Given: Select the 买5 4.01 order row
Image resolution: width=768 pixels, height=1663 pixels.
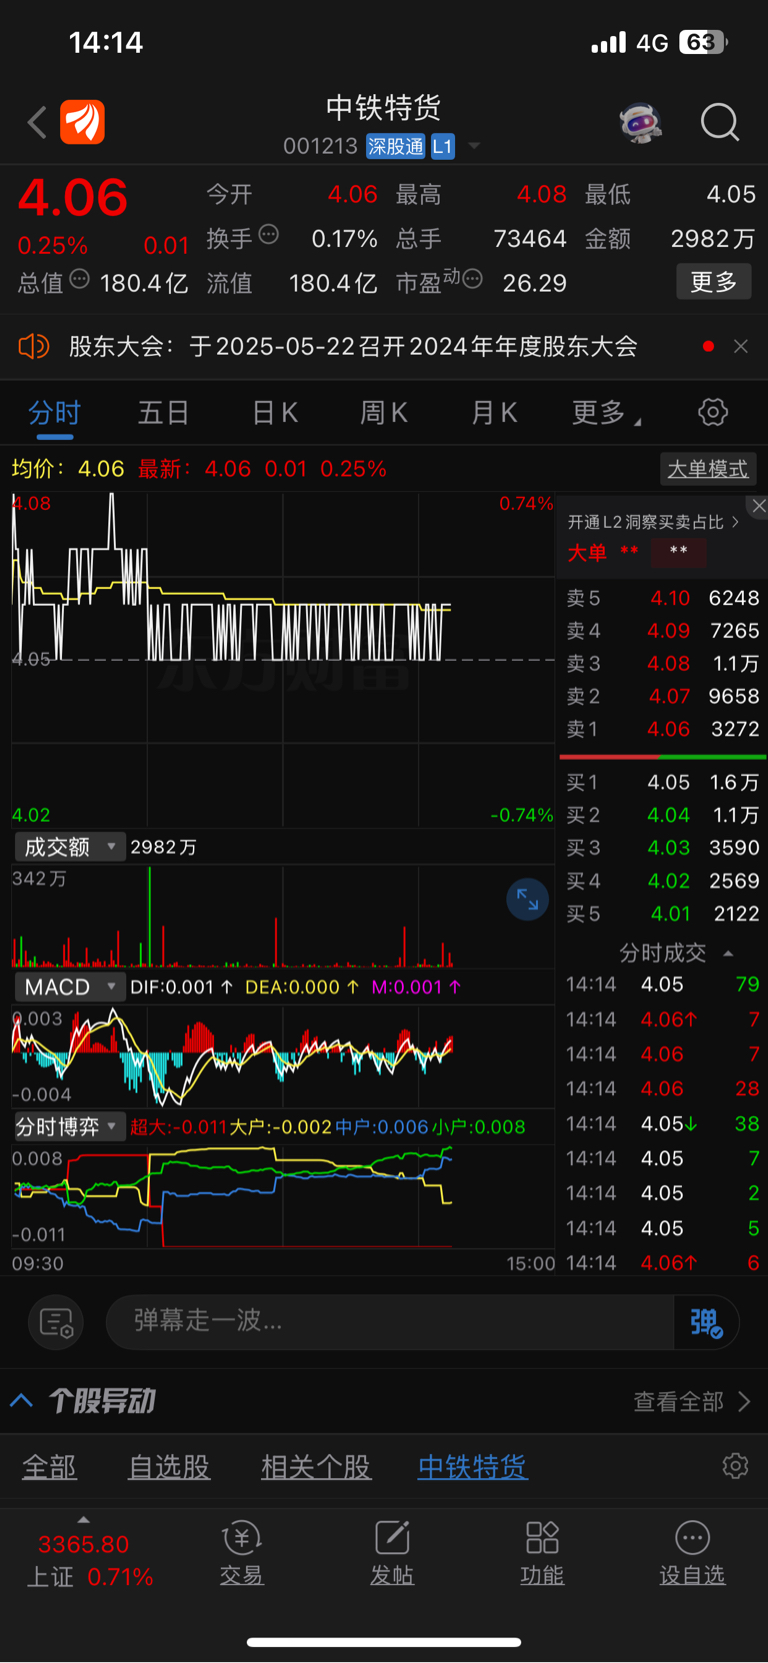Looking at the screenshot, I should point(663,914).
